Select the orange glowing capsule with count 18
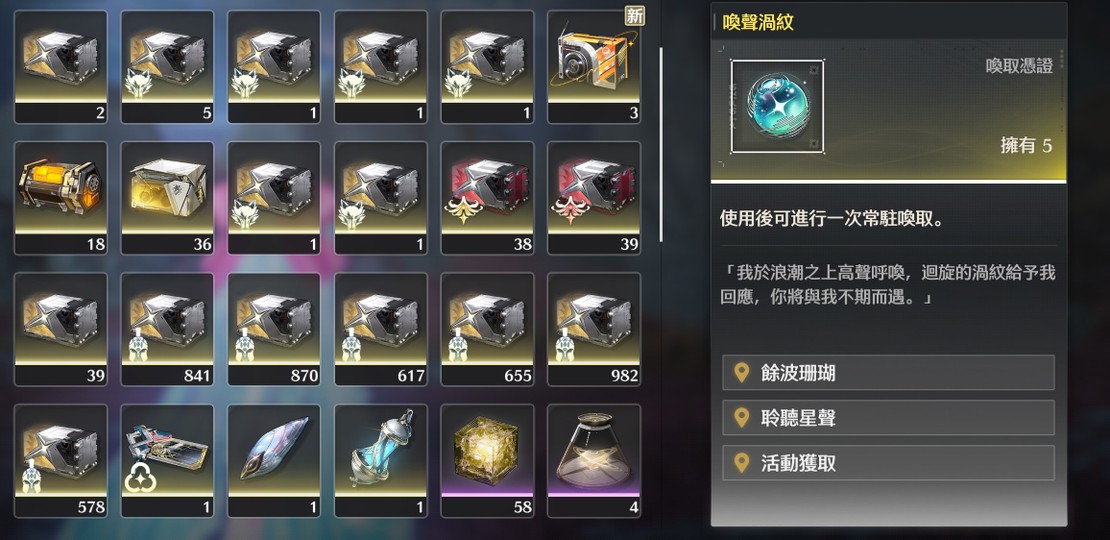This screenshot has height=540, width=1110. click(x=61, y=198)
